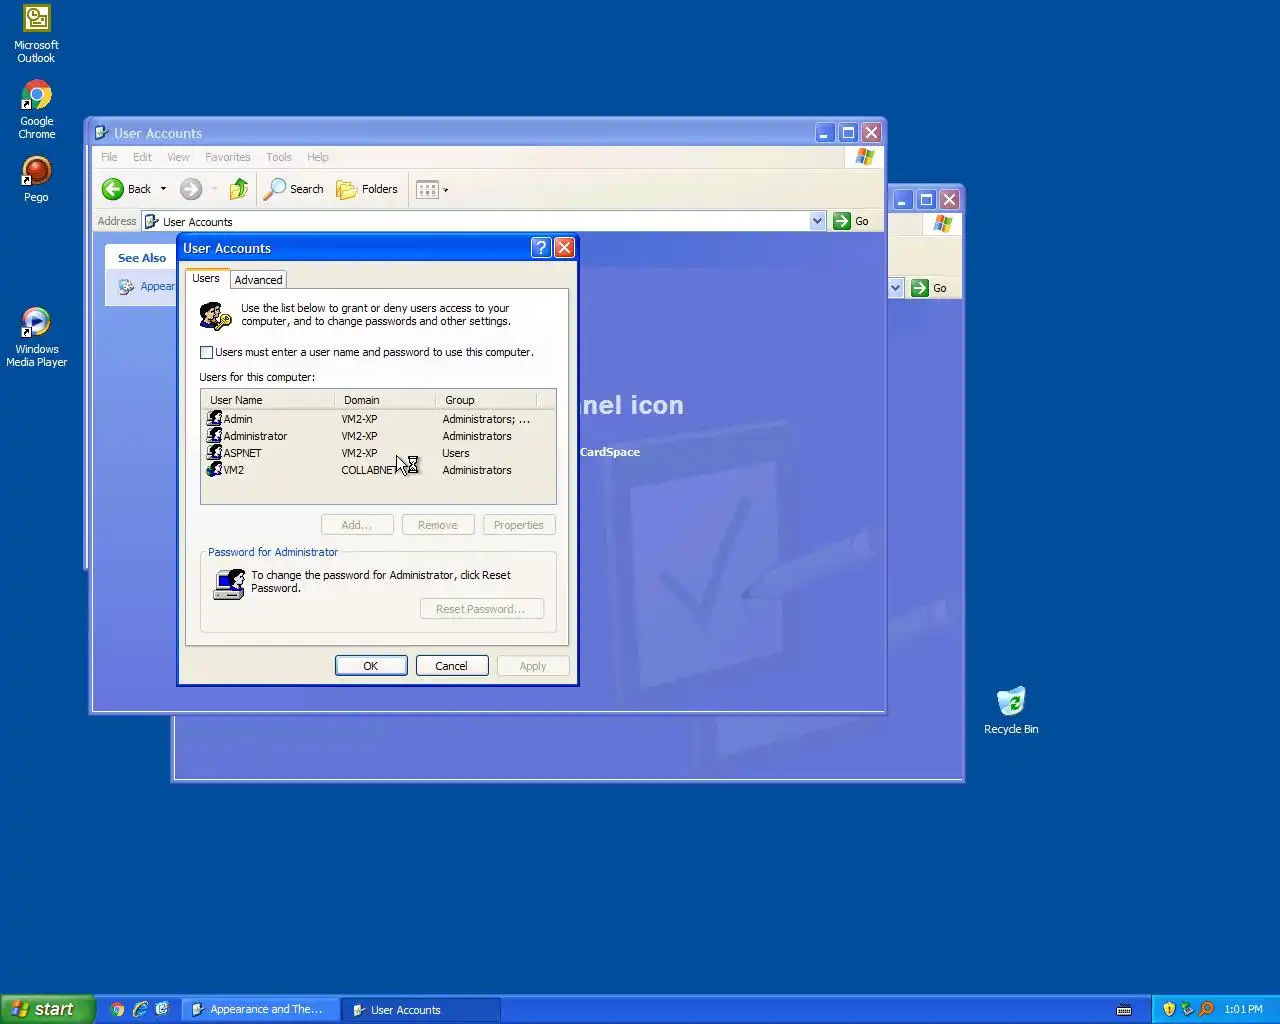Switch to Appearance and Themes taskbar button
The width and height of the screenshot is (1280, 1024).
[261, 1009]
